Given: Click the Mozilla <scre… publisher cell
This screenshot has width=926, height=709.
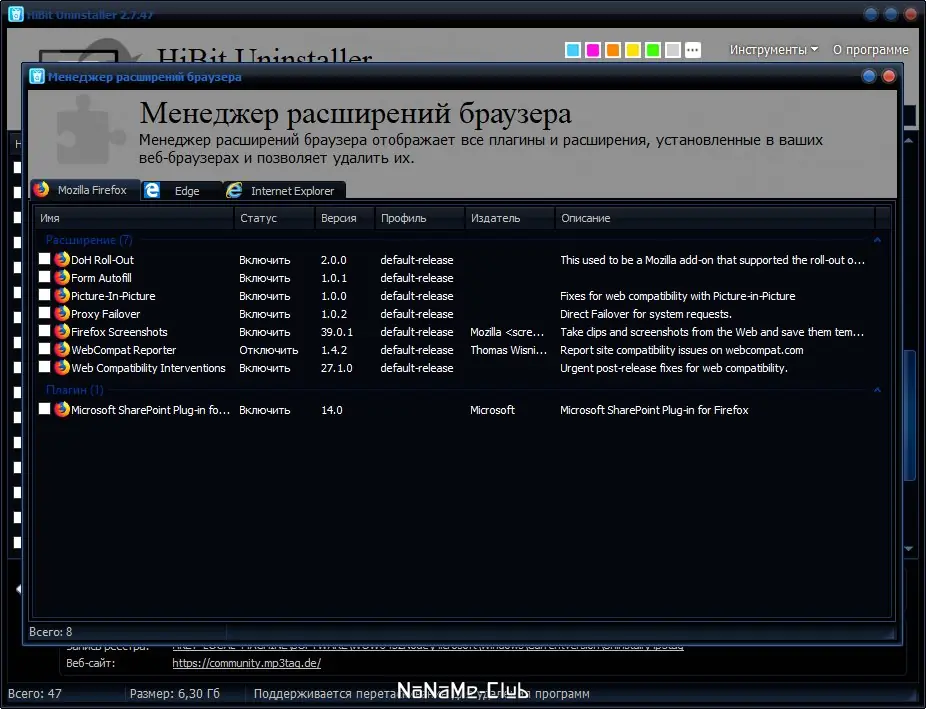Looking at the screenshot, I should coord(507,332).
